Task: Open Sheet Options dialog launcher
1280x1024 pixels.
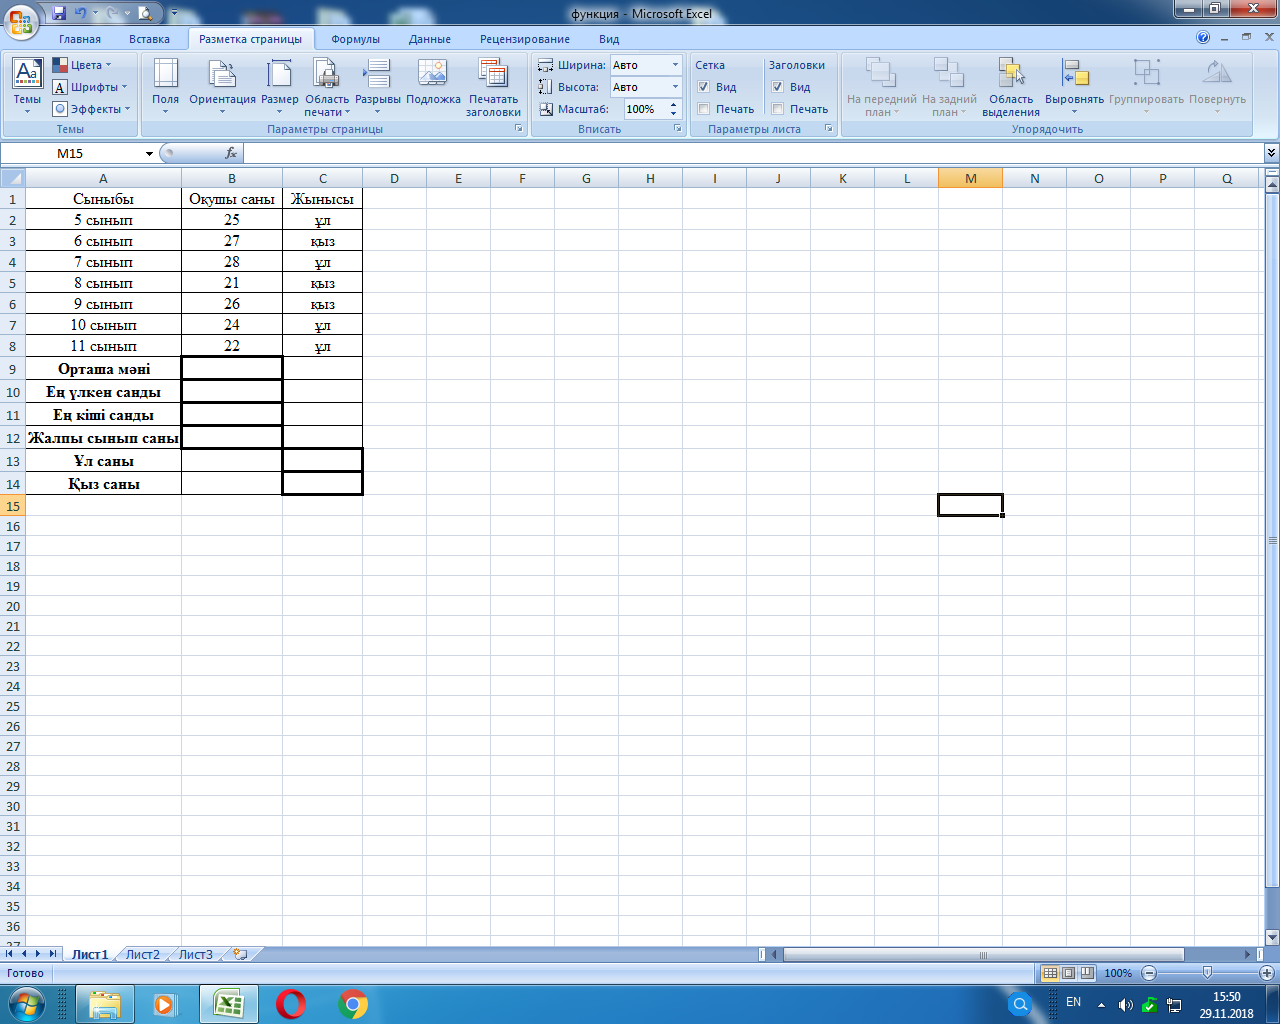Action: [x=829, y=129]
